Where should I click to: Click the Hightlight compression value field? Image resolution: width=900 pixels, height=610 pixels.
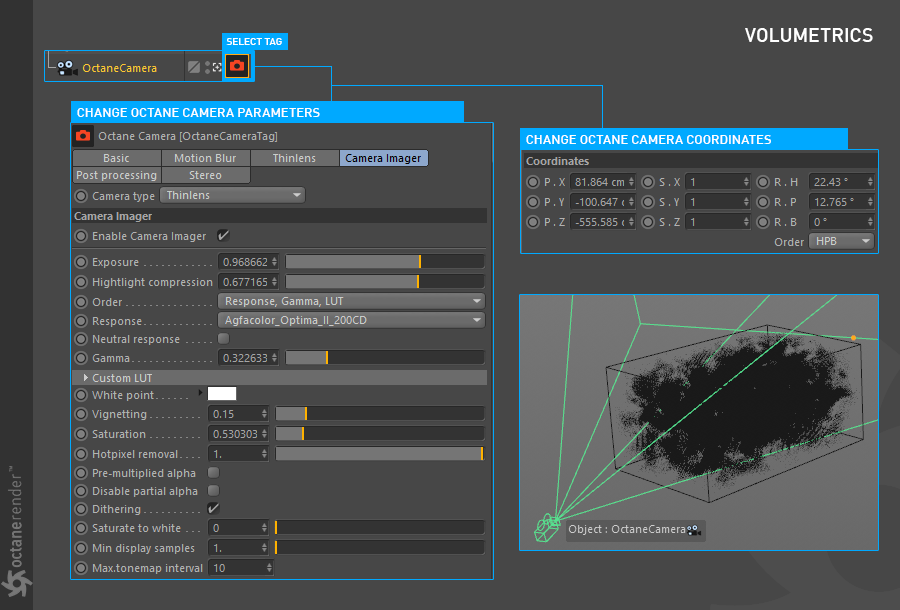pyautogui.click(x=246, y=282)
